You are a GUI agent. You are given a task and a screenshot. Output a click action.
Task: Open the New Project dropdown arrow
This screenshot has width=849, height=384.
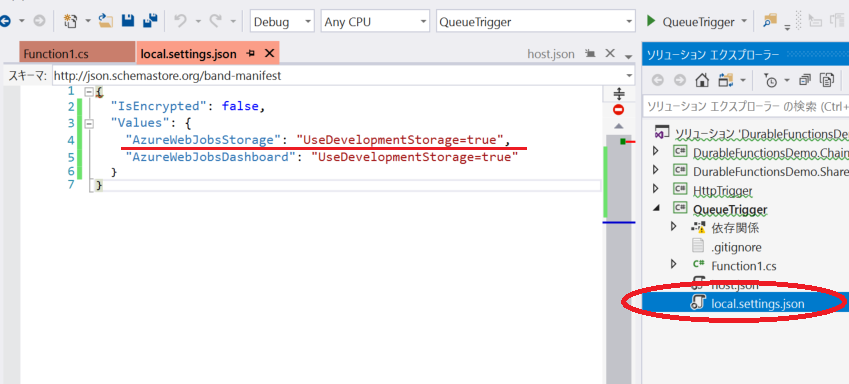(x=88, y=22)
